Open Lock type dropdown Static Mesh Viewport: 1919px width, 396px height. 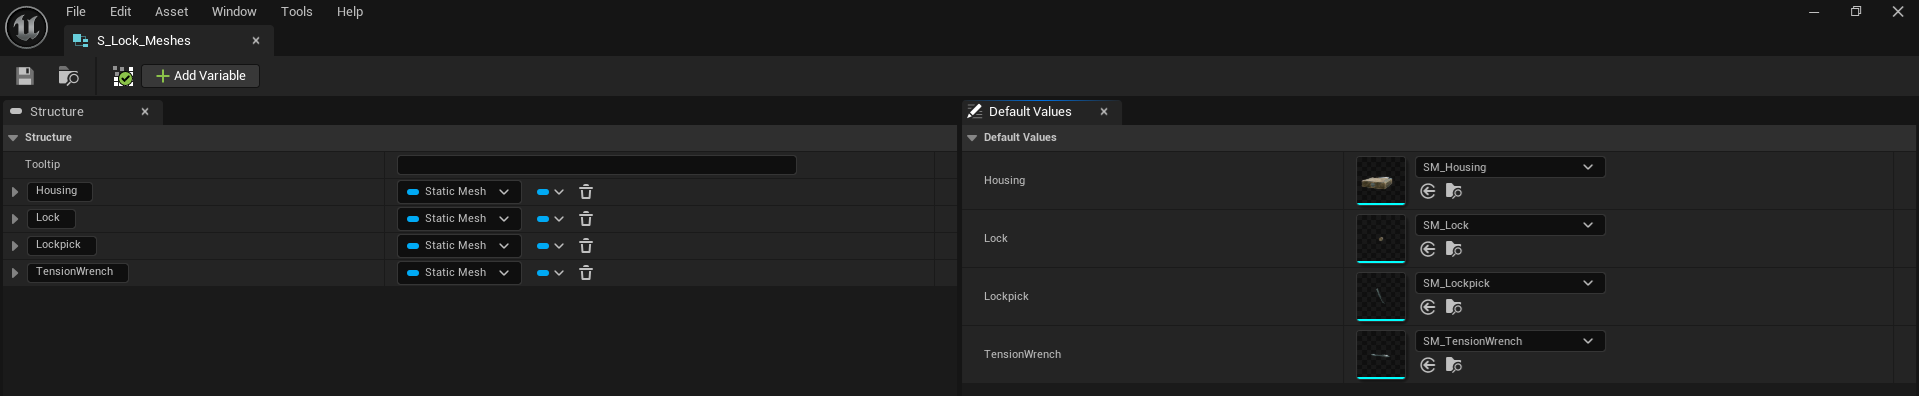pyautogui.click(x=459, y=219)
